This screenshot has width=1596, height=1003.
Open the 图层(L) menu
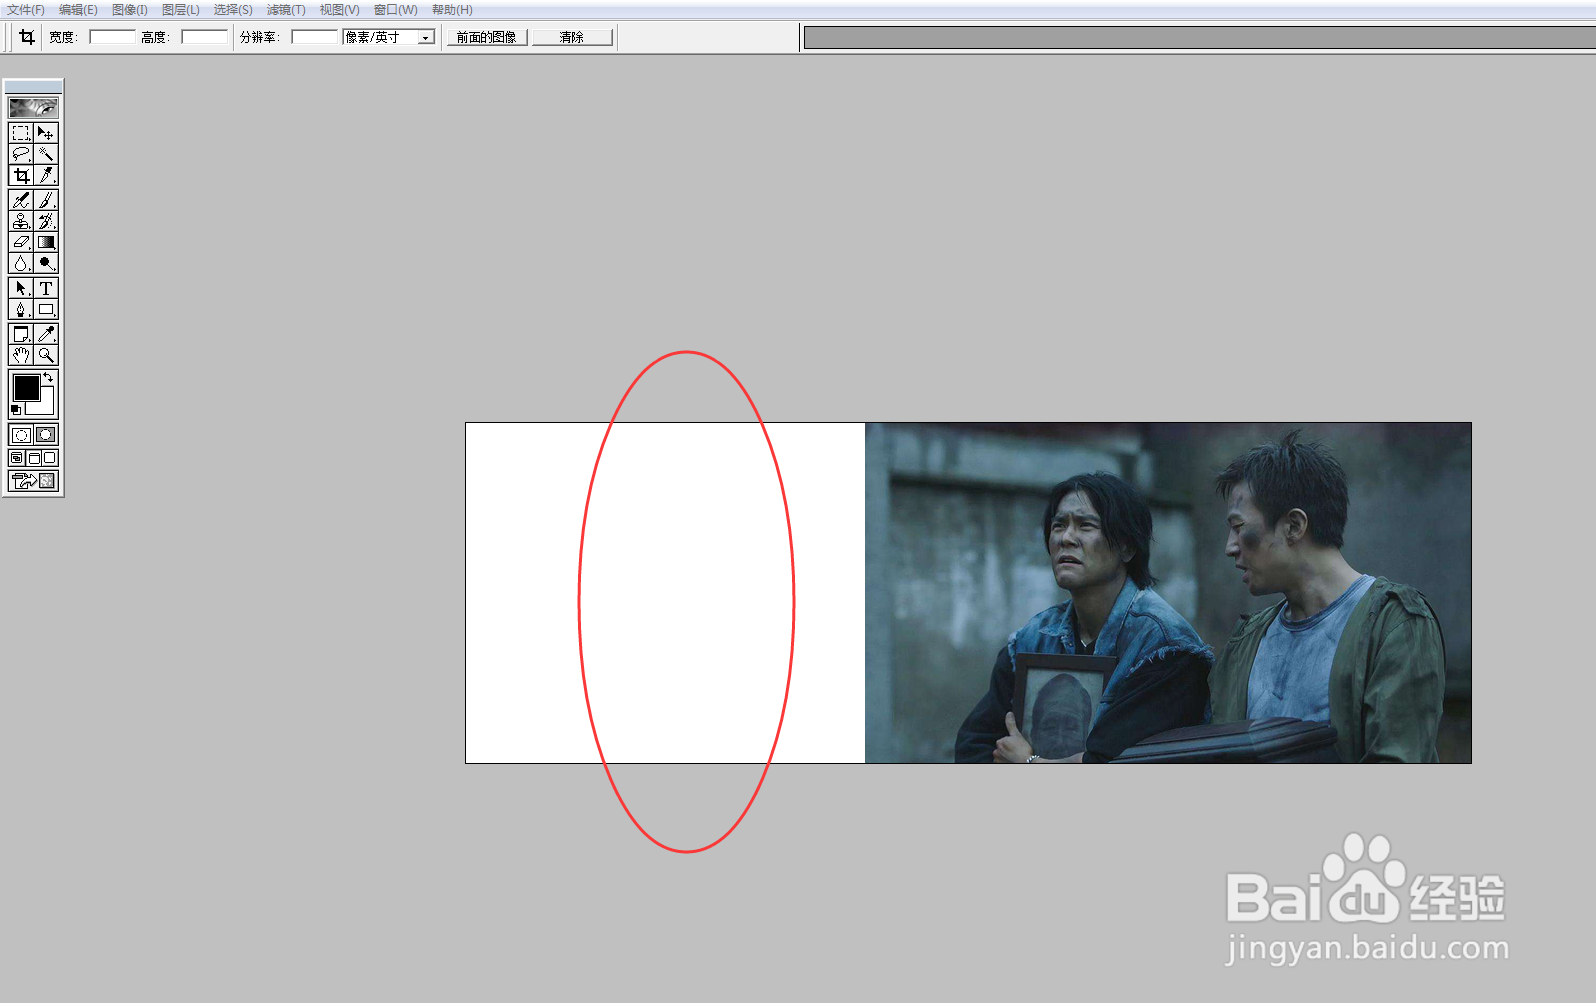point(181,10)
